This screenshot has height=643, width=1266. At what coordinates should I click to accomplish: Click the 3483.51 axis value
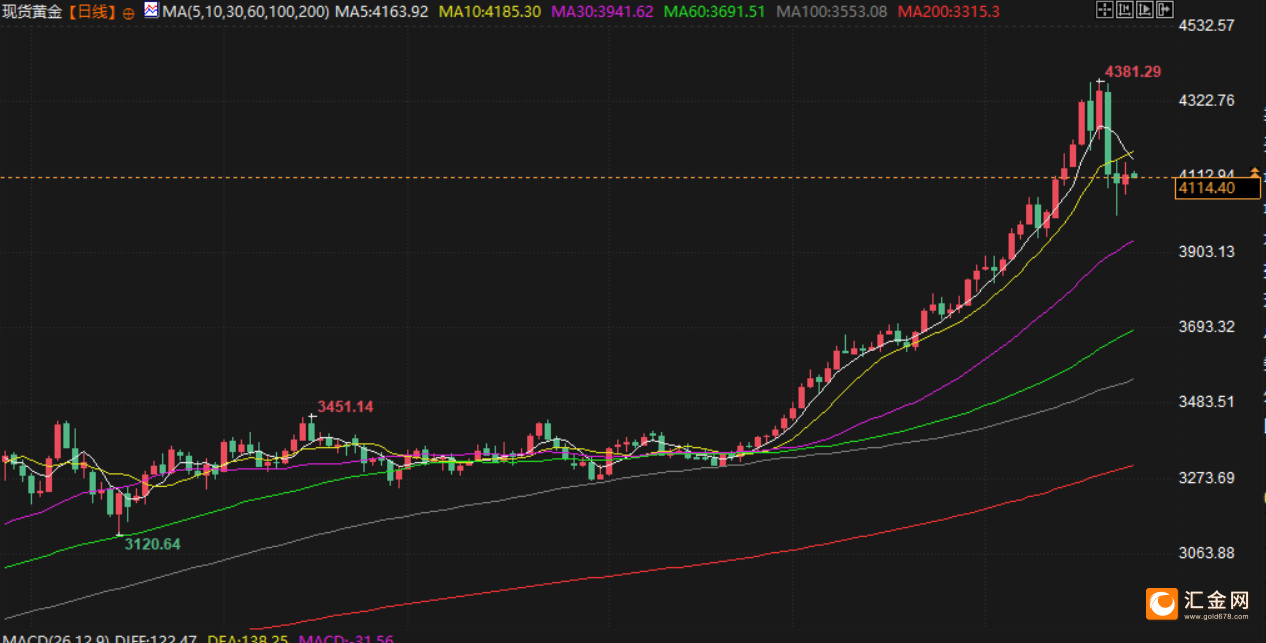[x=1207, y=401]
